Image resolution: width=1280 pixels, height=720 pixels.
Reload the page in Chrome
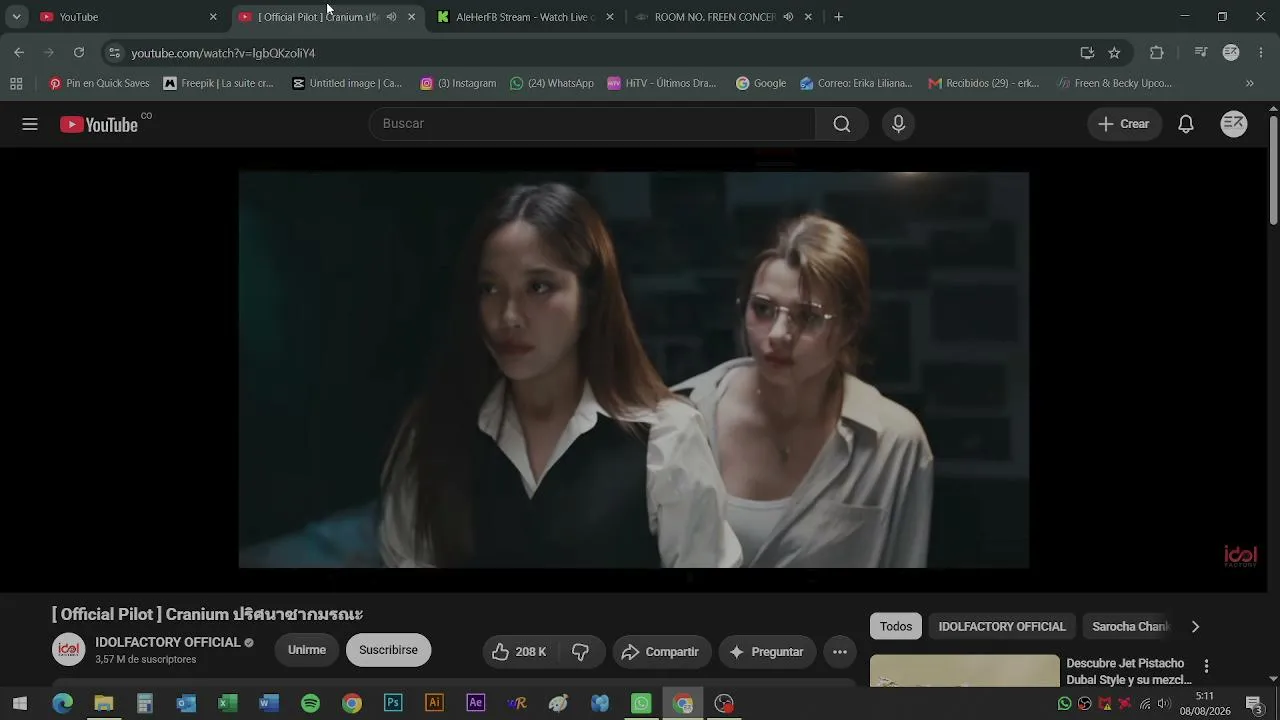pyautogui.click(x=79, y=52)
